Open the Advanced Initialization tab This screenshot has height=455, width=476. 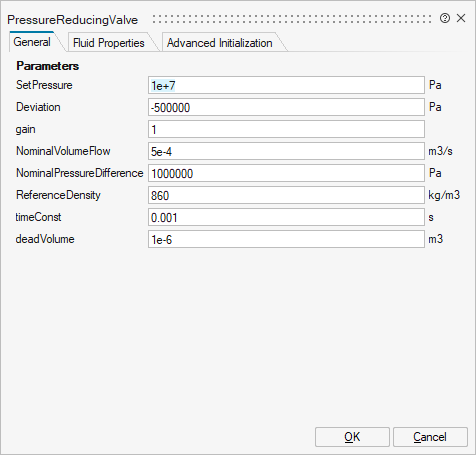point(220,43)
